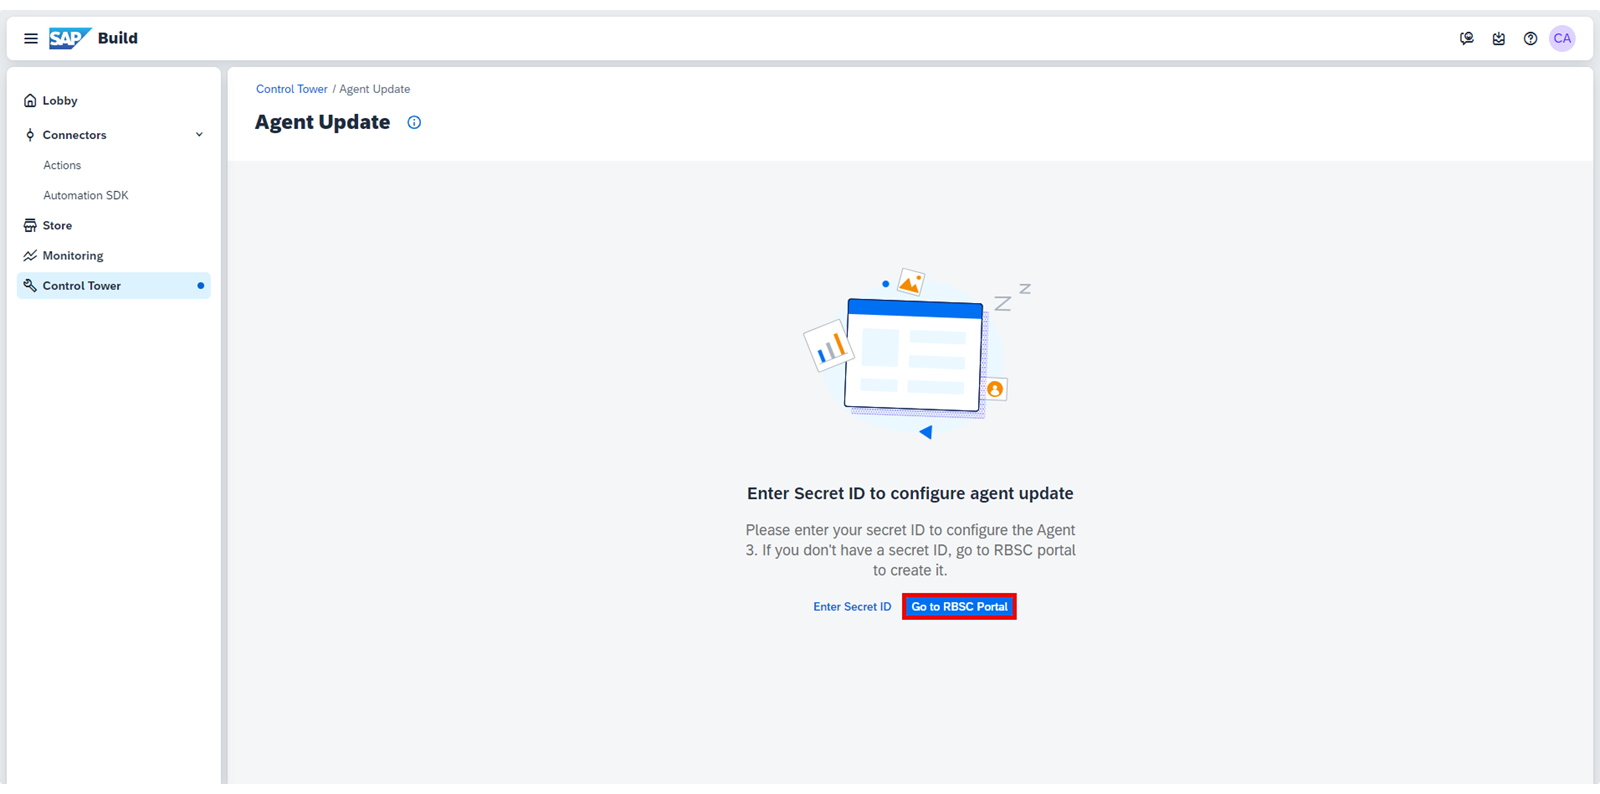
Task: Follow the Control Tower breadcrumb link
Action: click(291, 89)
